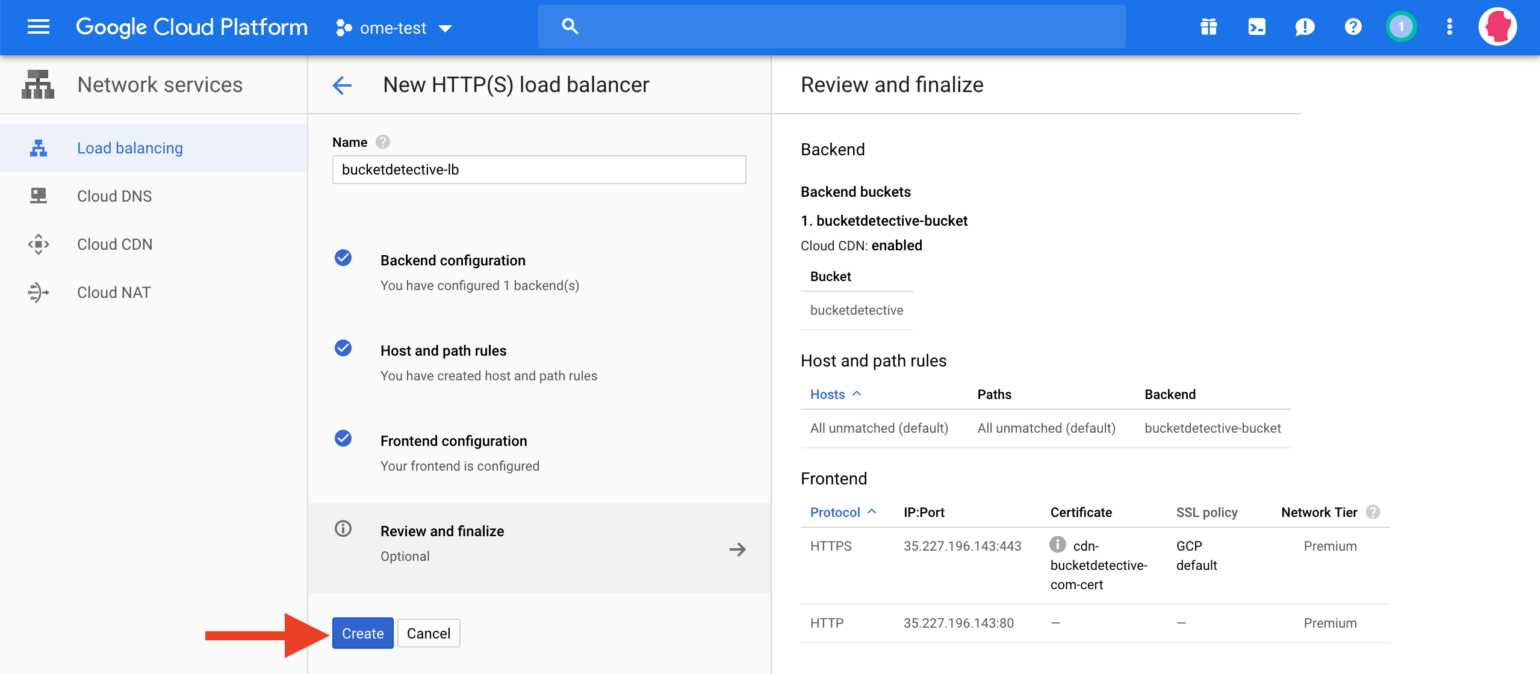Navigate to Cloud CDN section
The width and height of the screenshot is (1540, 674).
tap(114, 244)
